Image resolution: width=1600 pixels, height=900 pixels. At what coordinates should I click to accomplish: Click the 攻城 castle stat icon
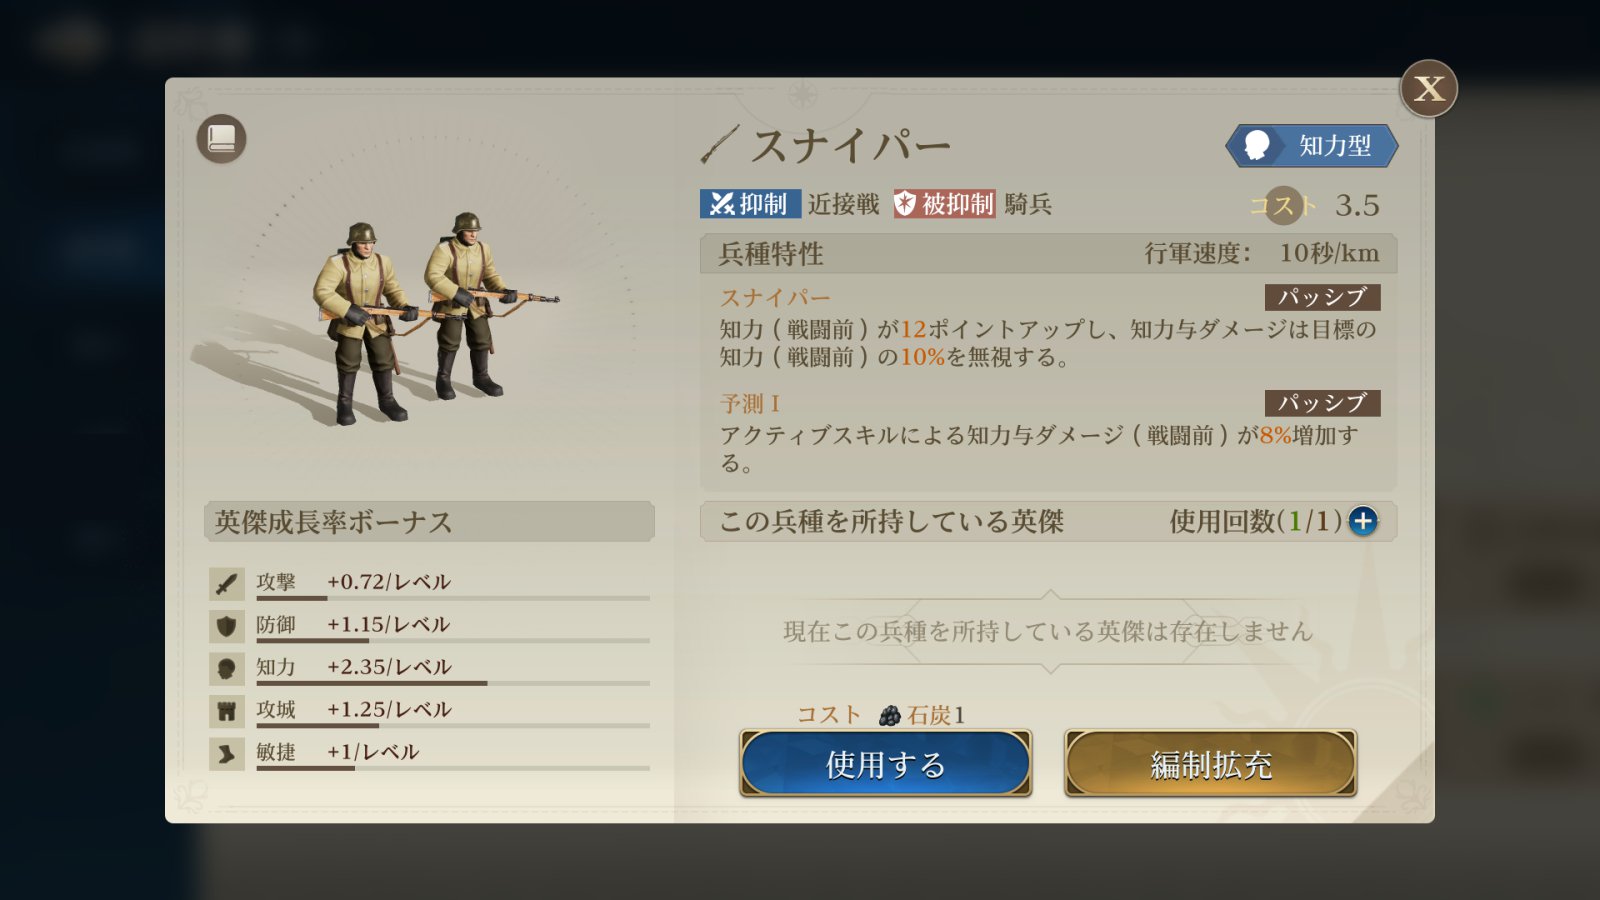227,711
